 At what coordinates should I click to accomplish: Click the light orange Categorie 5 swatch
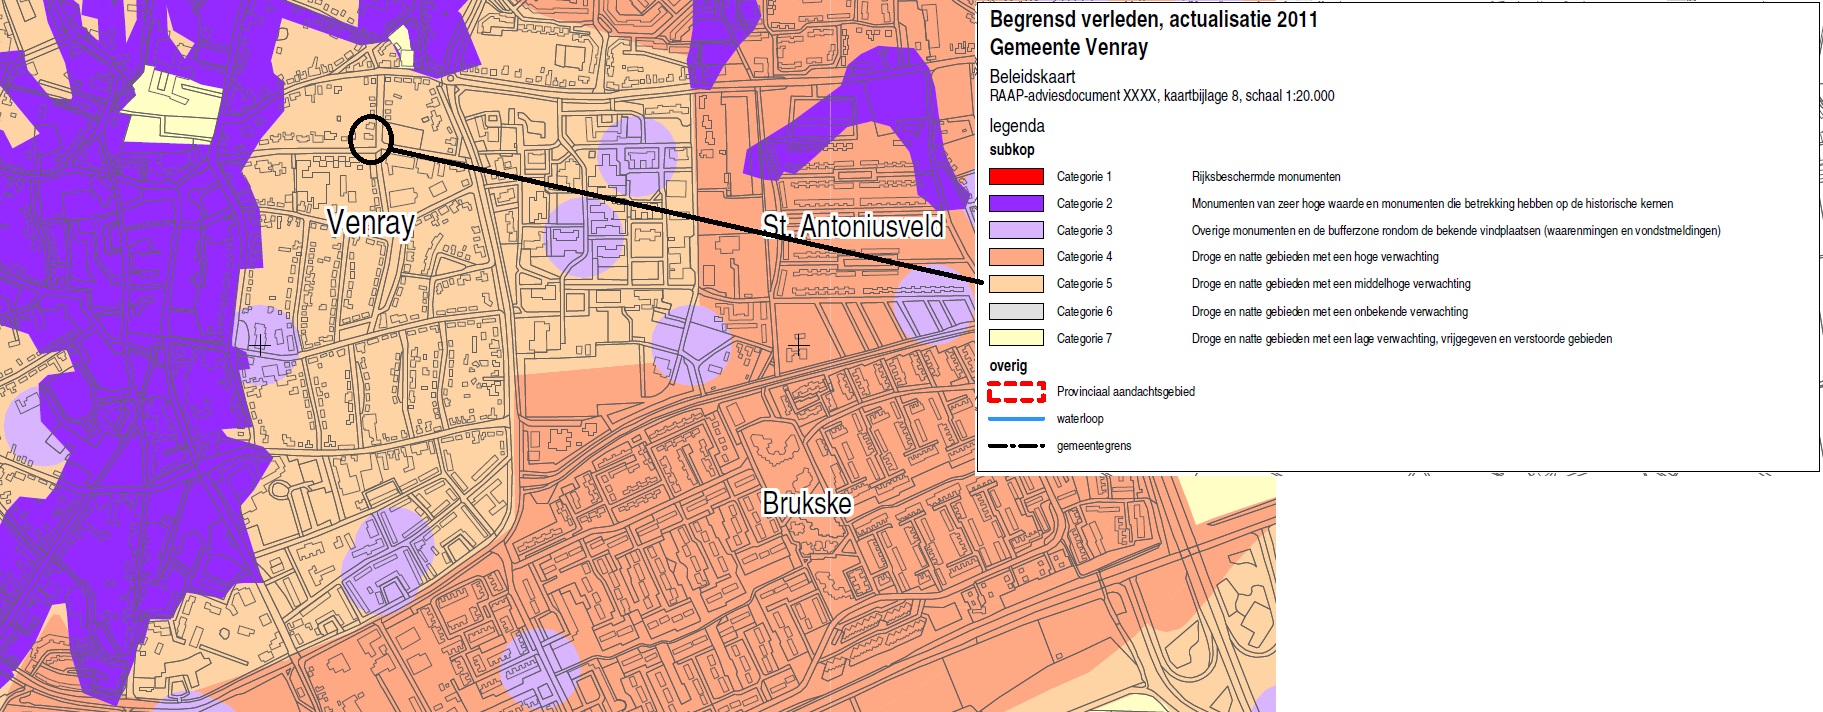pyautogui.click(x=1016, y=284)
